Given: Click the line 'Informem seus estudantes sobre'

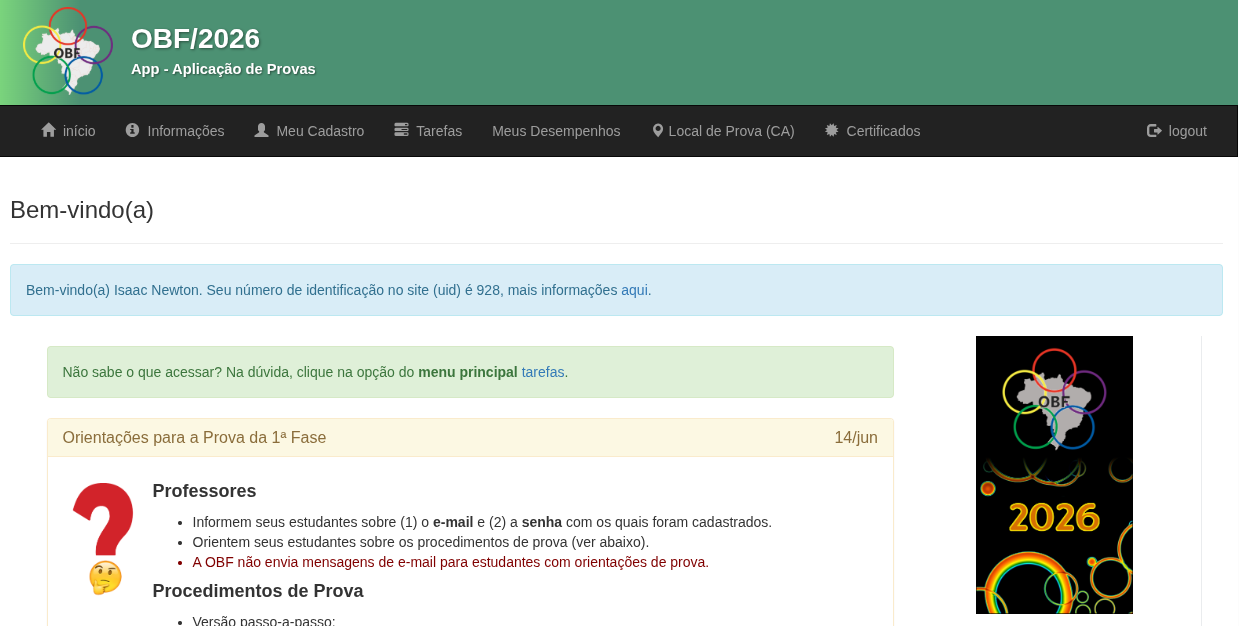Looking at the screenshot, I should [x=482, y=522].
